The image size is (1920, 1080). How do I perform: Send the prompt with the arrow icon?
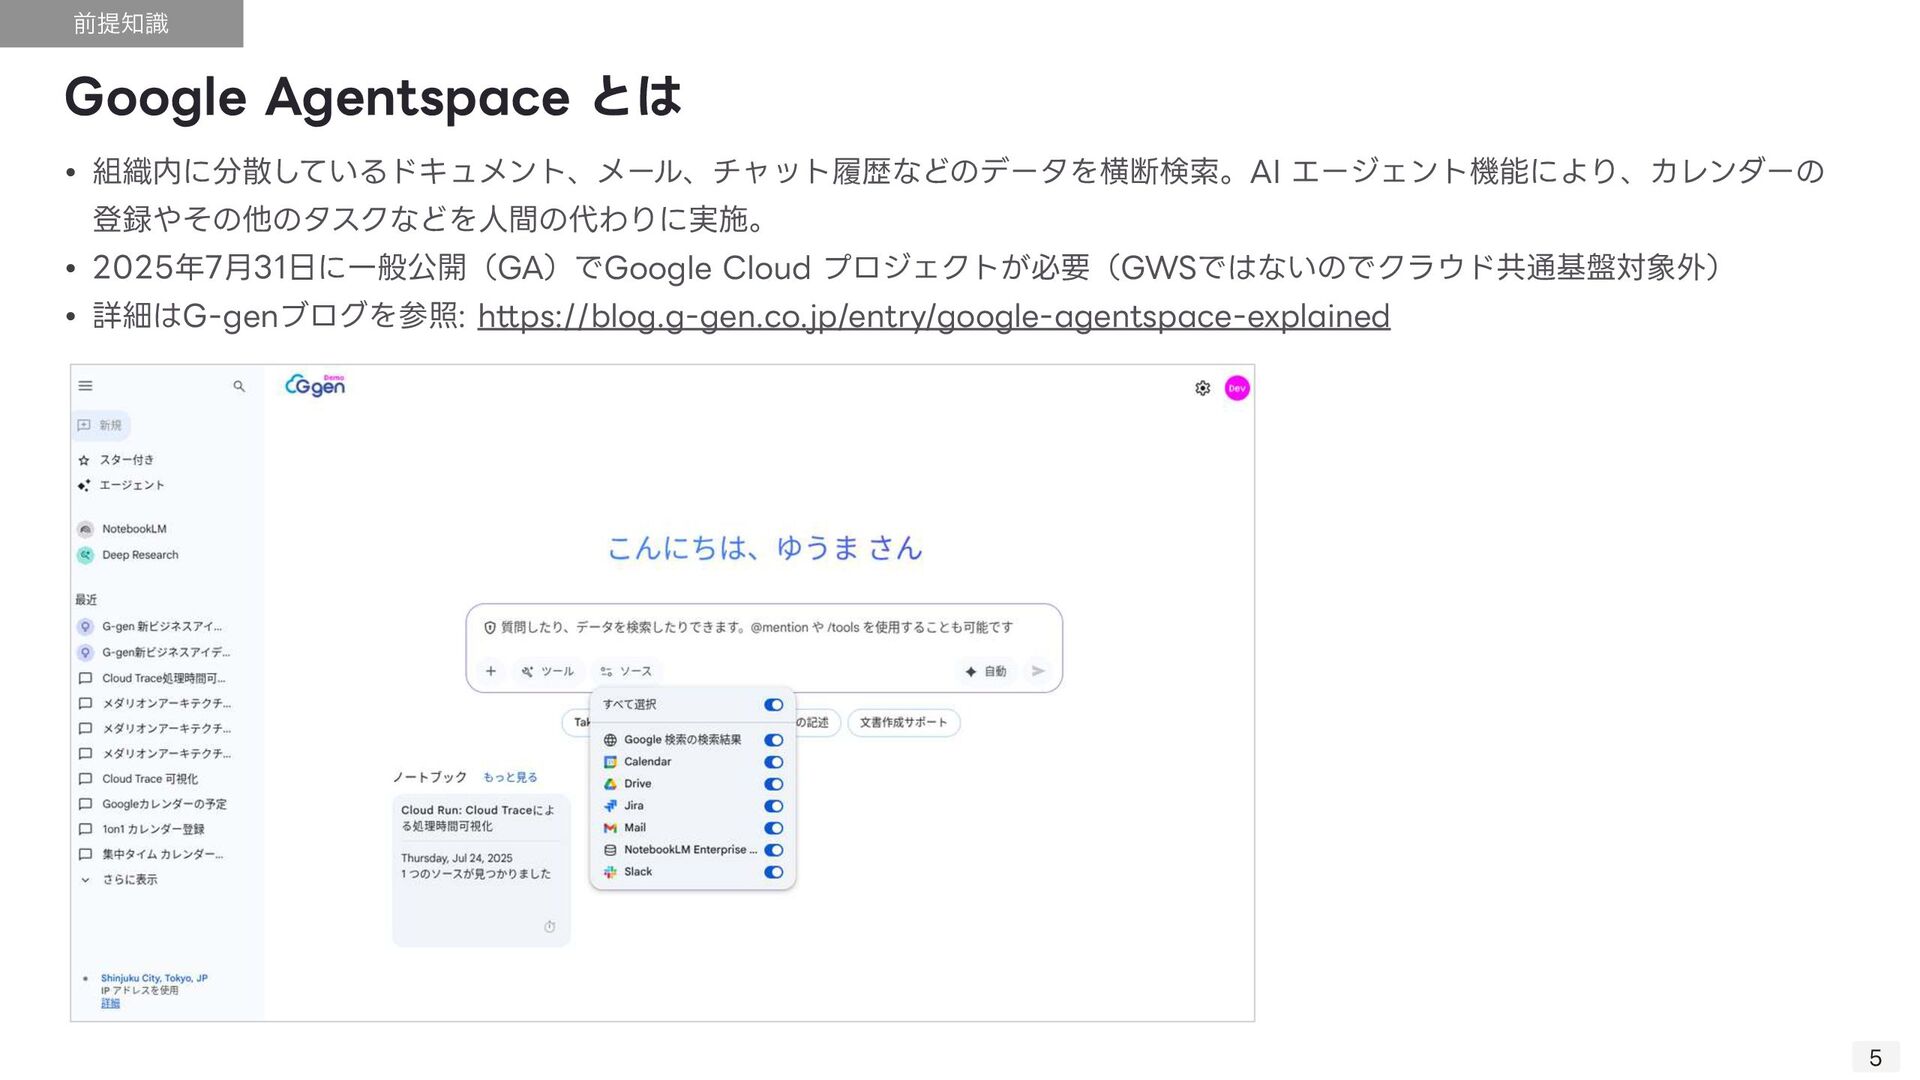coord(1038,671)
